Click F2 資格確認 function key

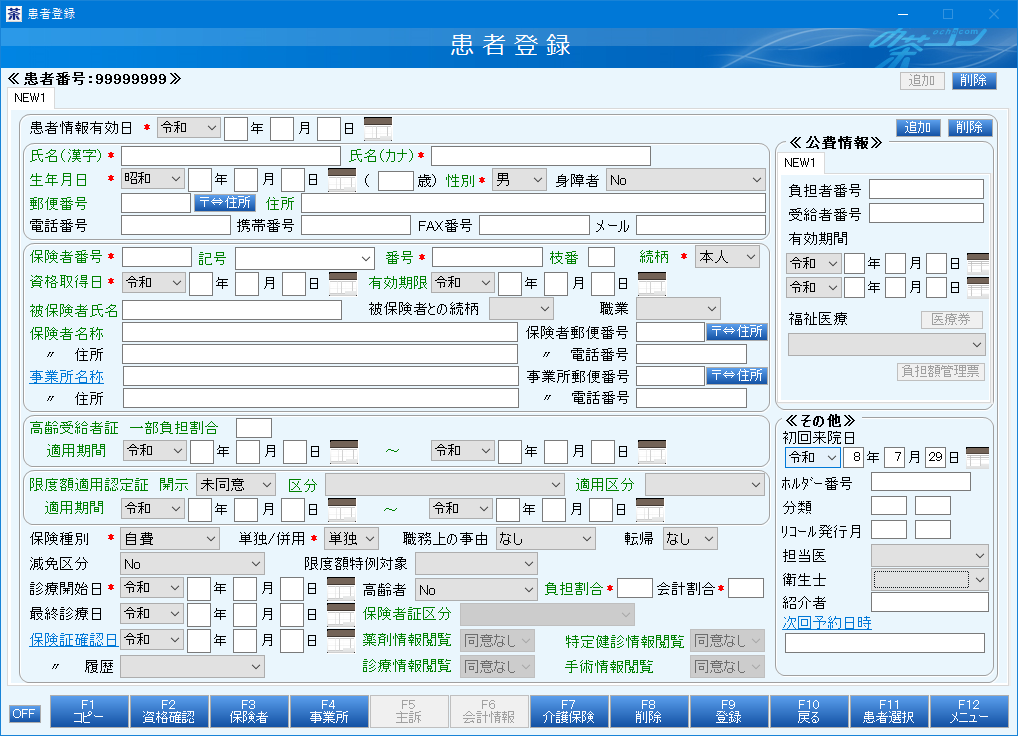point(169,711)
